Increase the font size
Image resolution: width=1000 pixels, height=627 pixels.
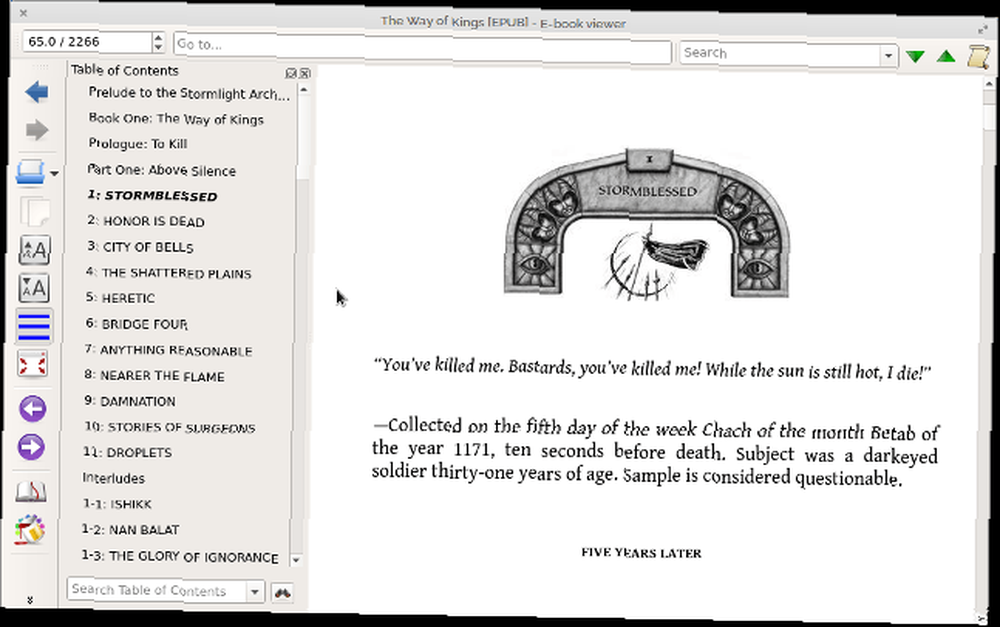(x=34, y=250)
